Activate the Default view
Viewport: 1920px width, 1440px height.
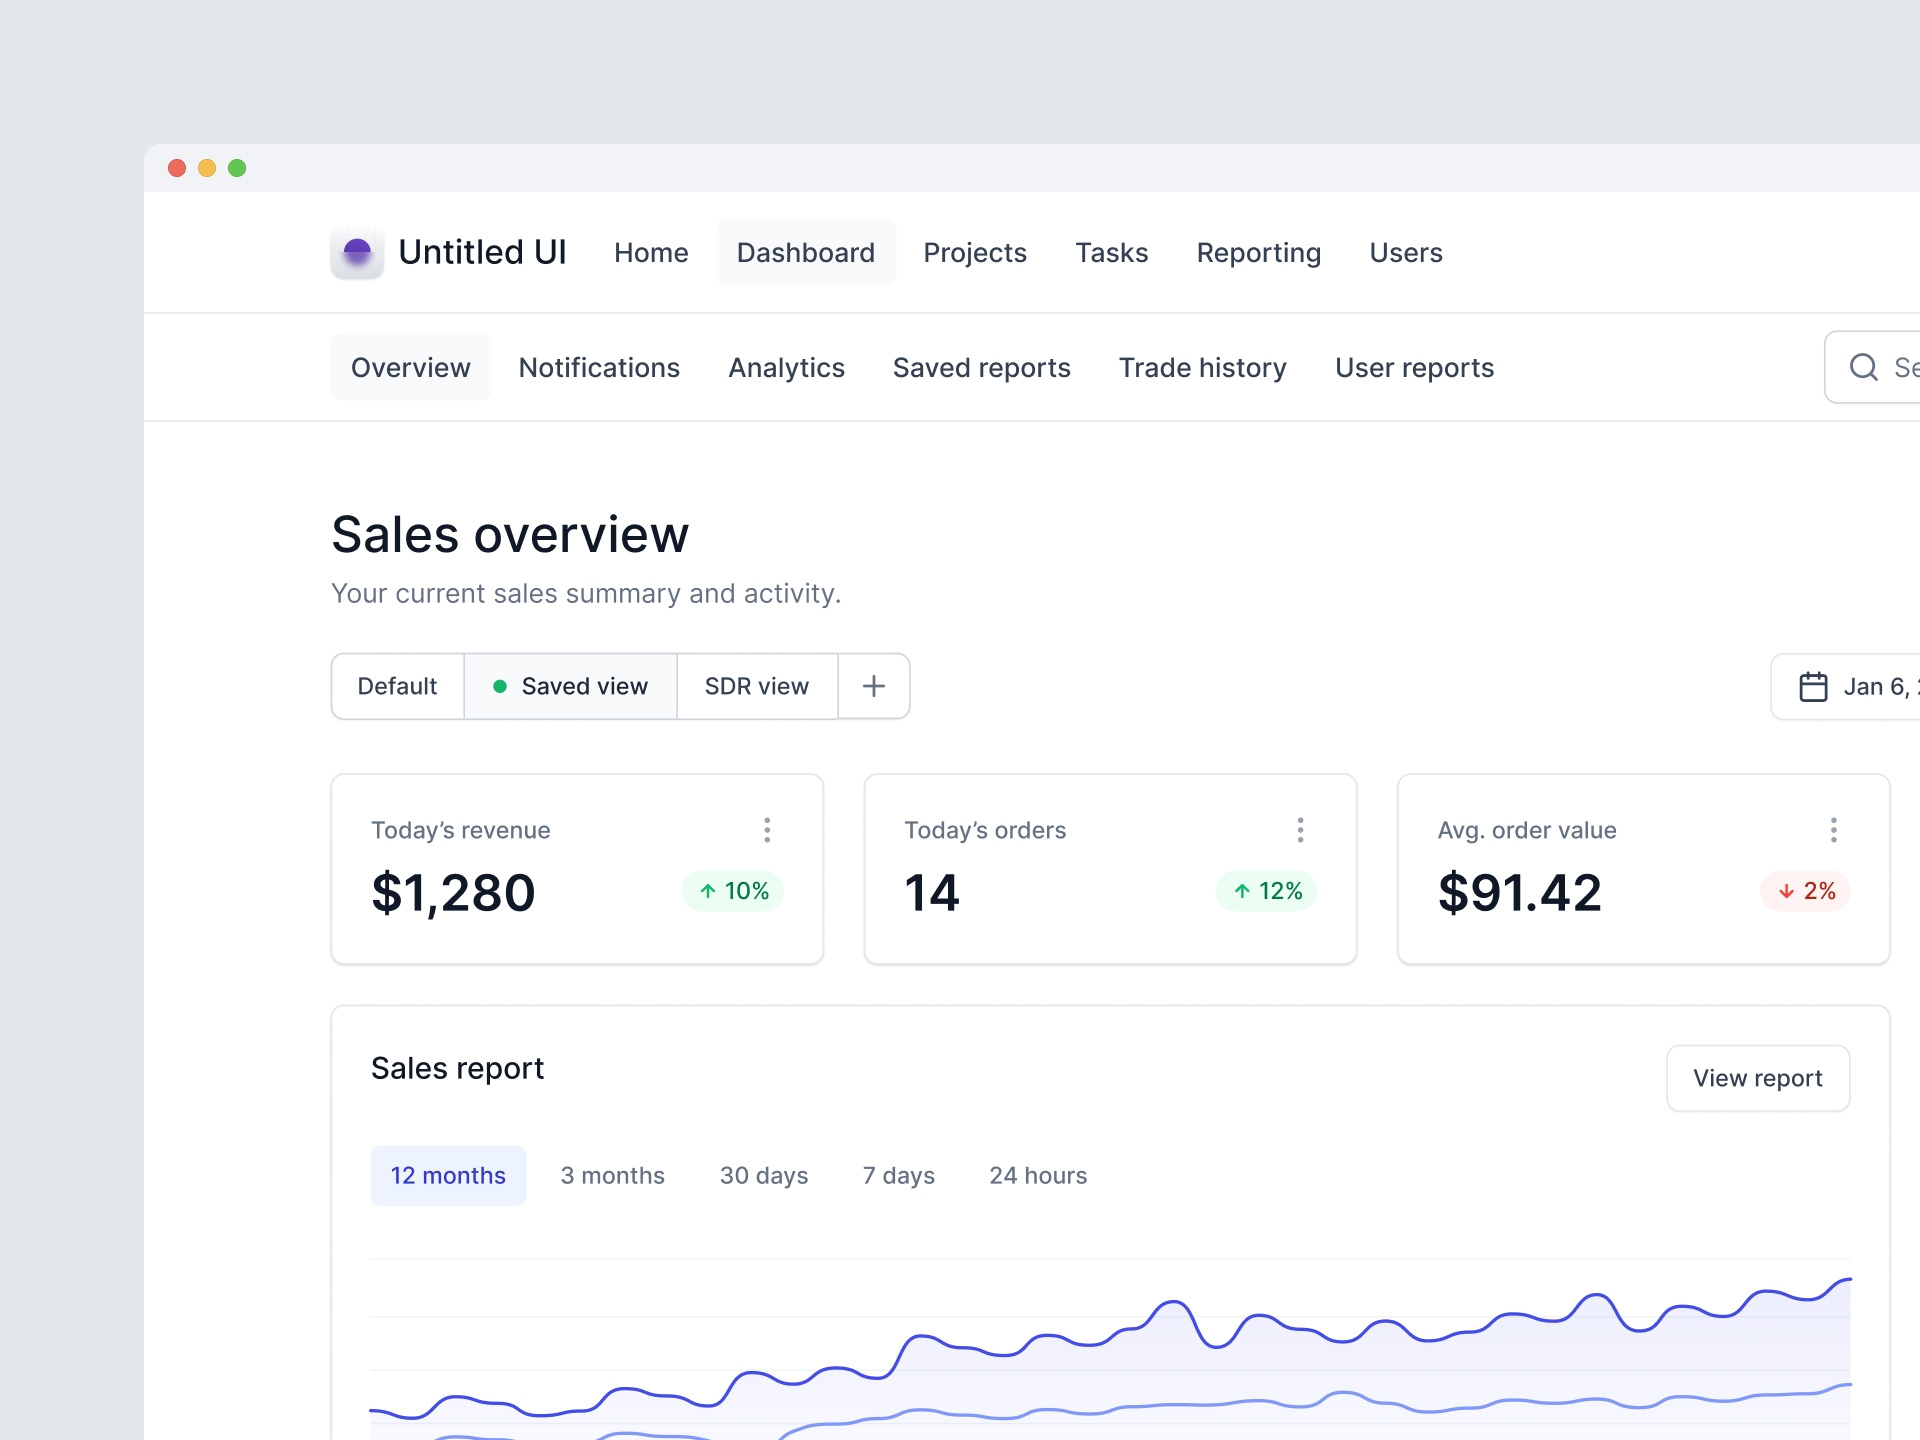tap(397, 686)
